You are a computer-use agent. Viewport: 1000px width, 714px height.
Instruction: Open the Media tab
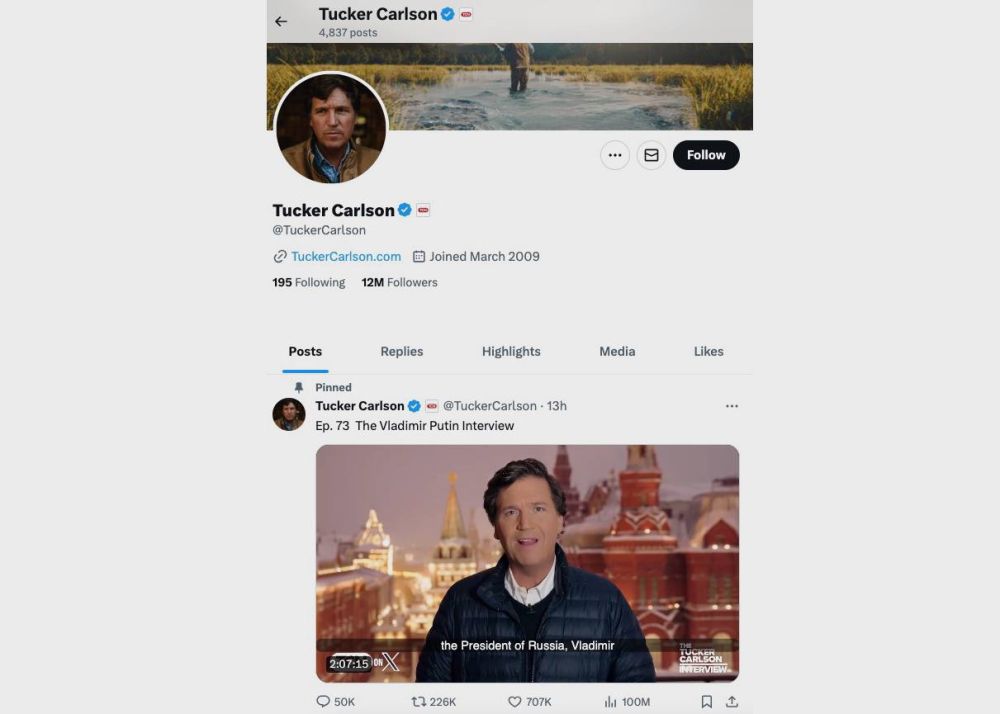(617, 351)
